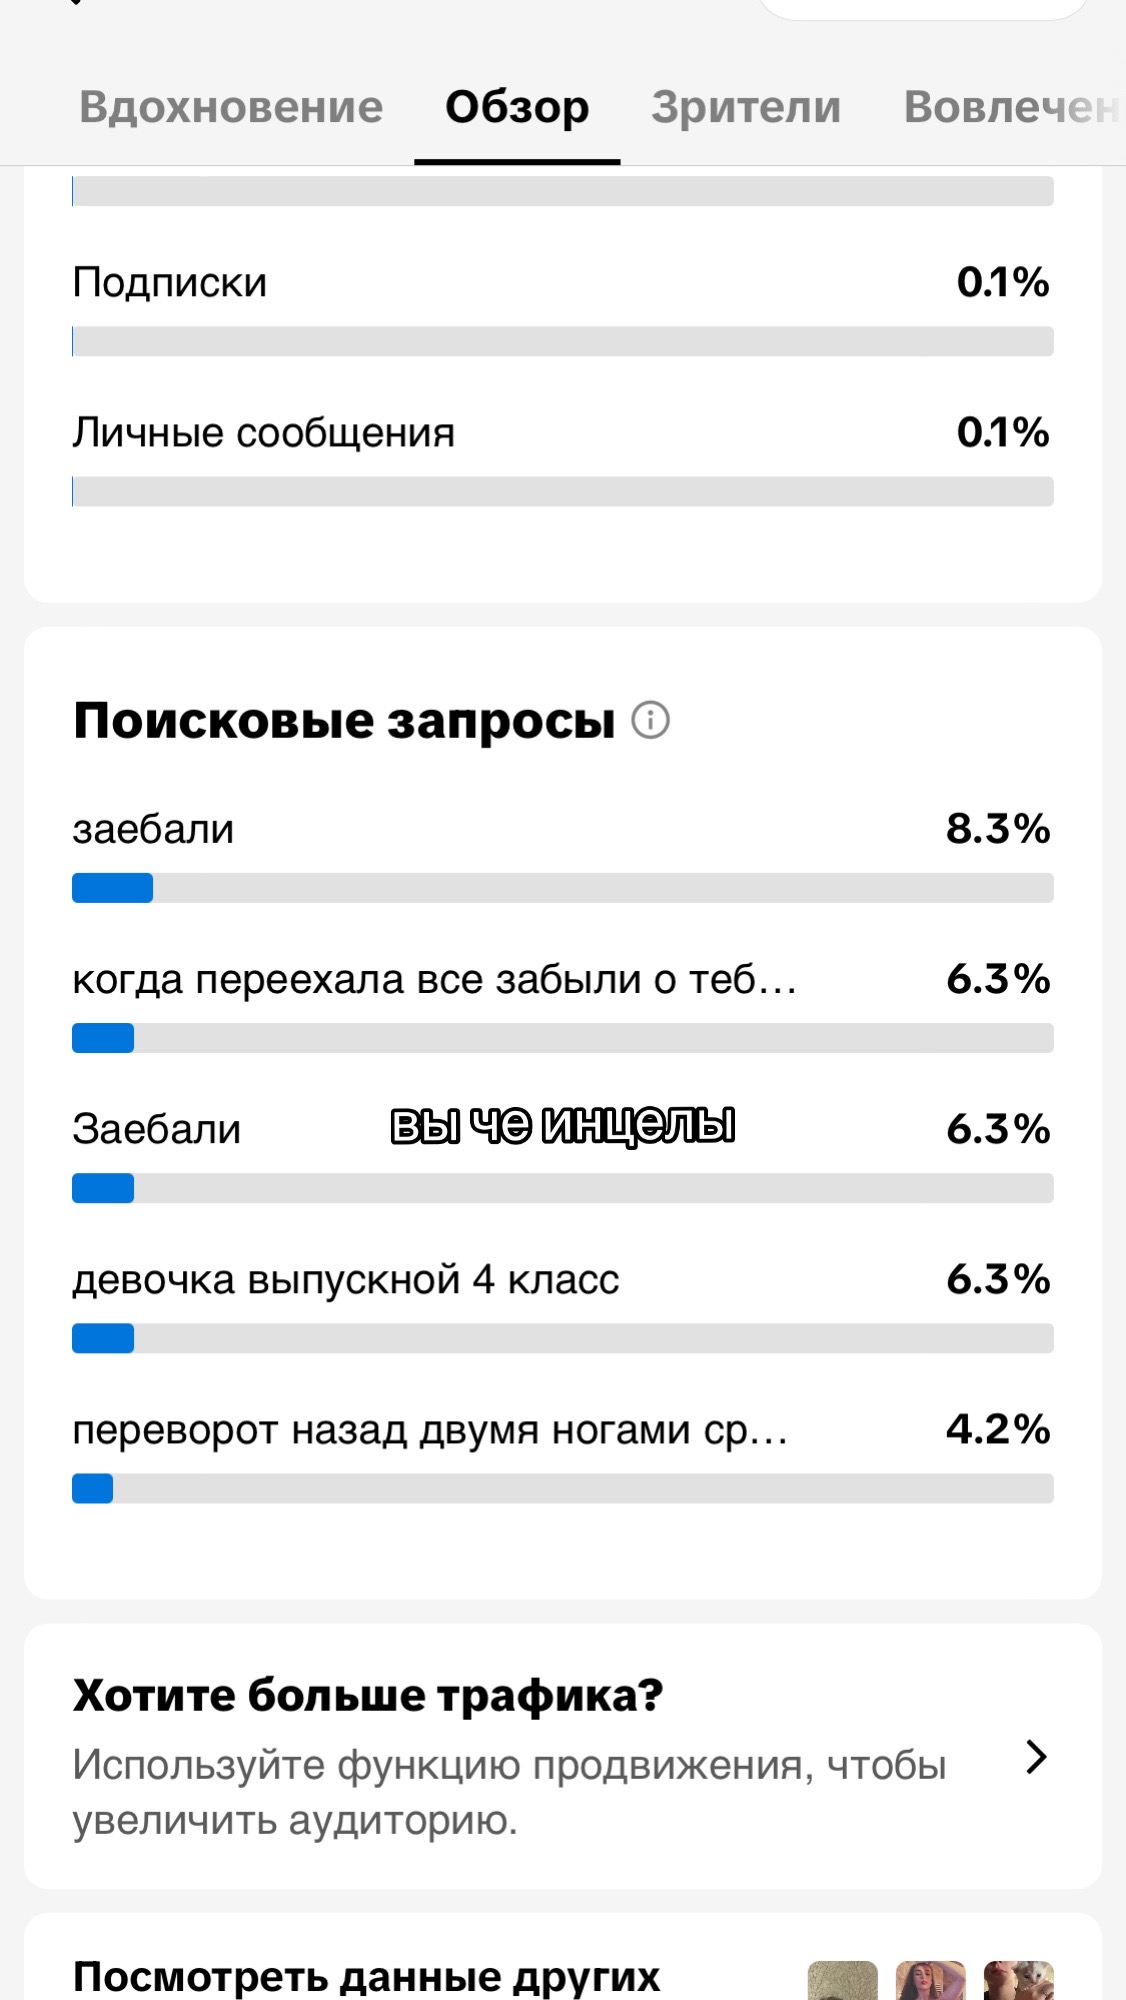The height and width of the screenshot is (2000, 1126).
Task: Tap the заебали 8.3% progress bar
Action: [x=563, y=888]
